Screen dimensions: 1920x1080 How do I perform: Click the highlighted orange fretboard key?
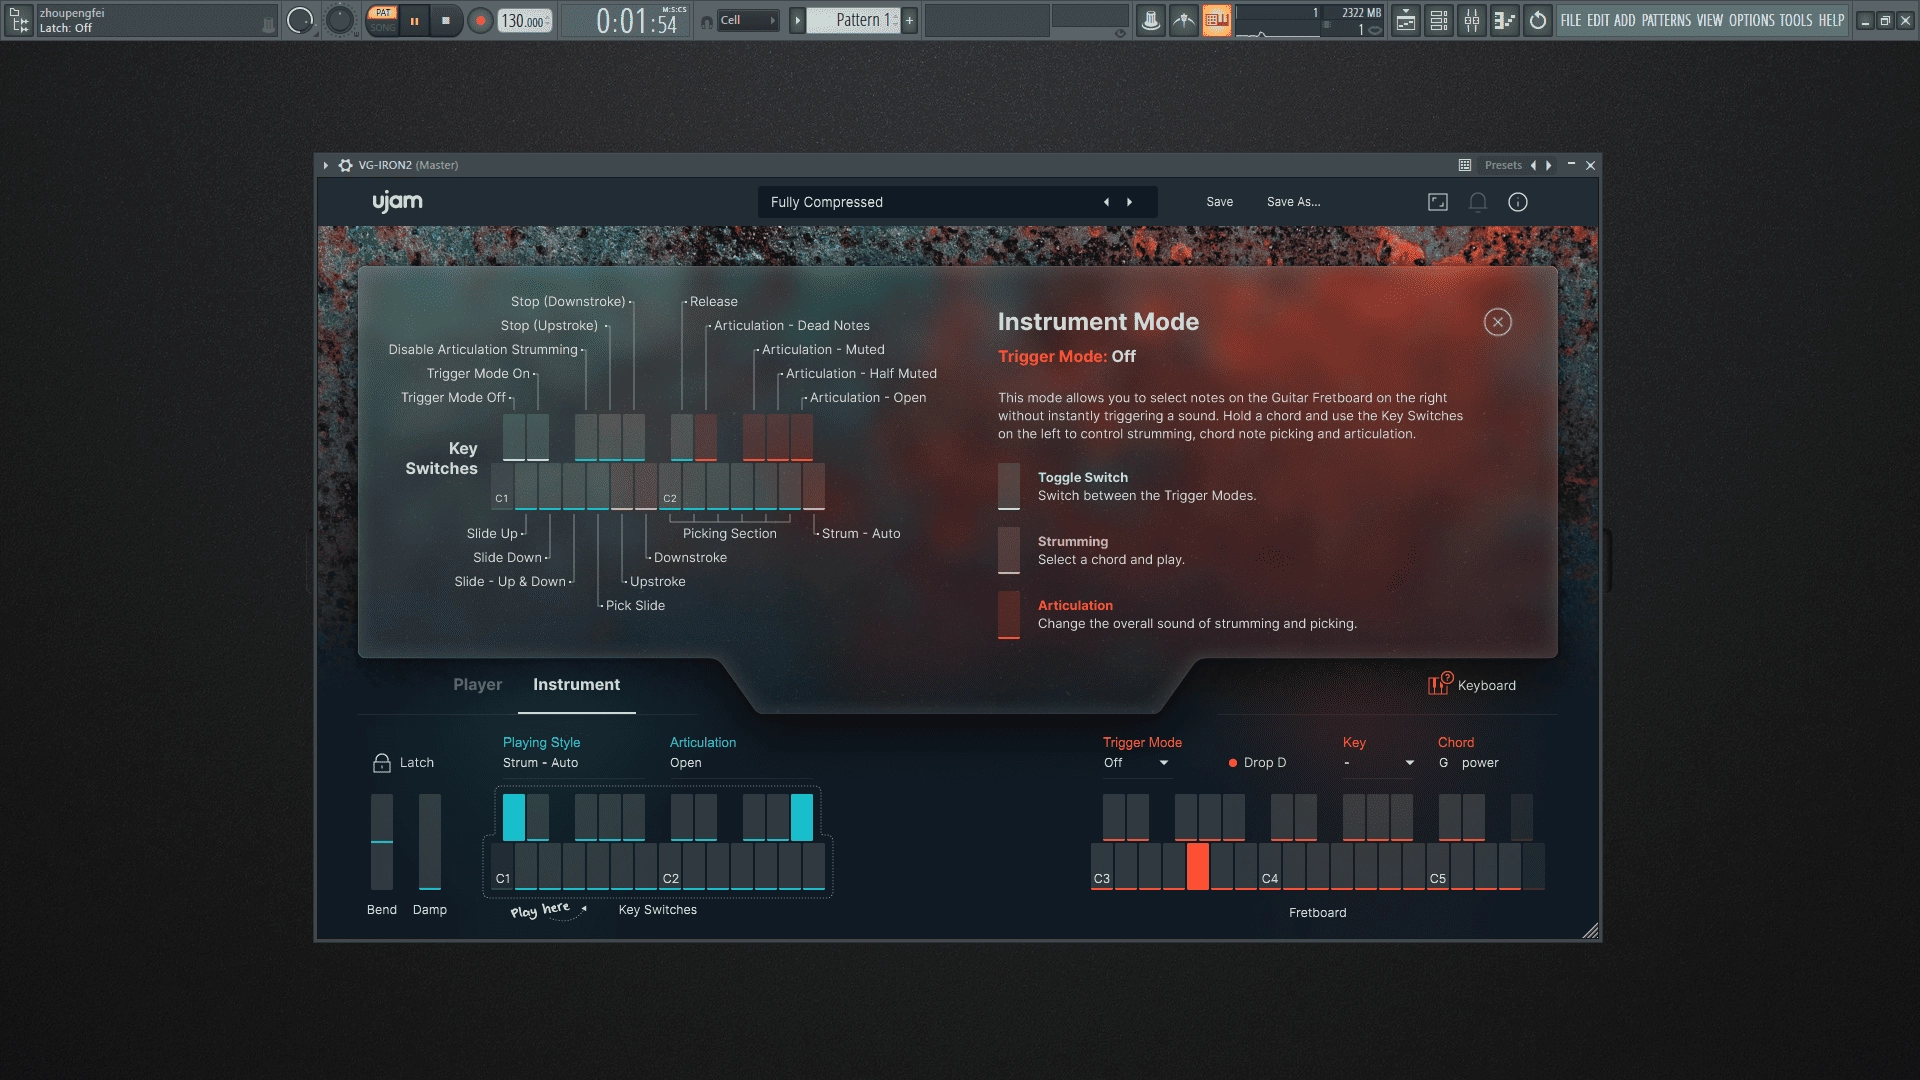tap(1198, 866)
